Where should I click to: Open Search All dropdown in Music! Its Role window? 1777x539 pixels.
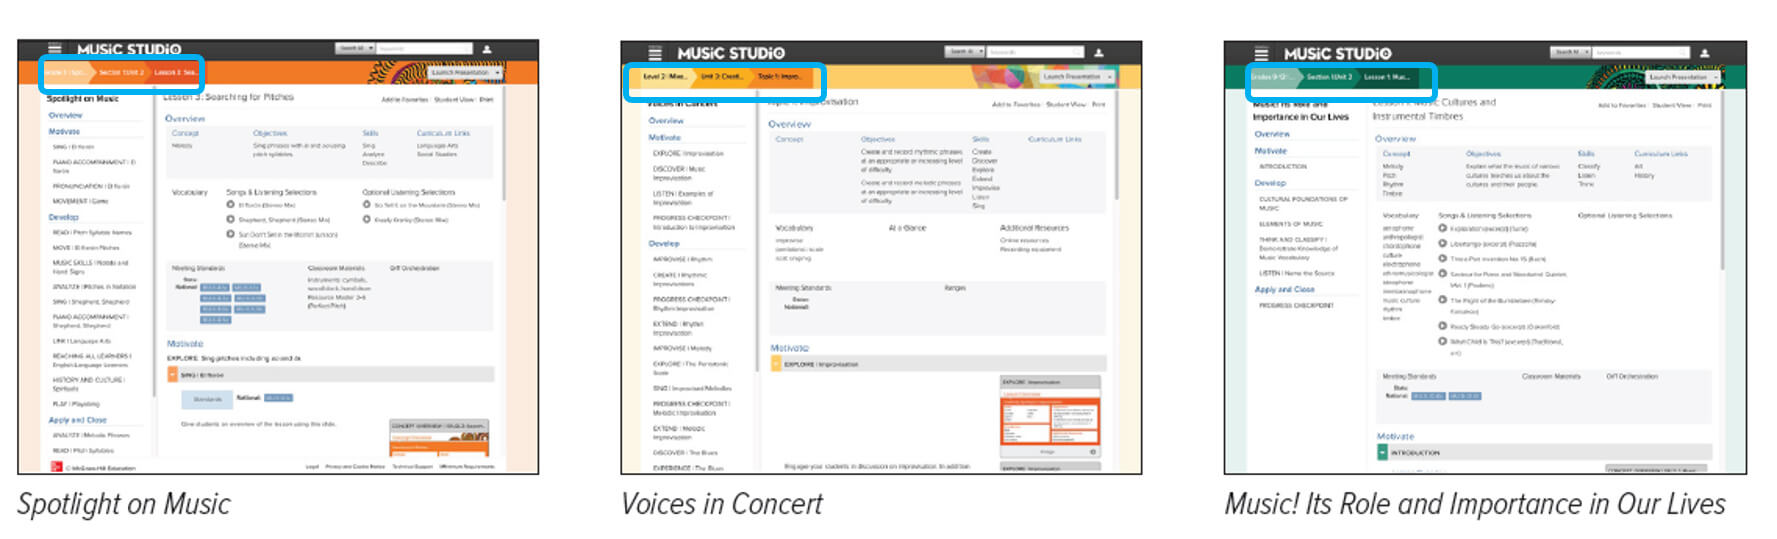pos(1571,52)
